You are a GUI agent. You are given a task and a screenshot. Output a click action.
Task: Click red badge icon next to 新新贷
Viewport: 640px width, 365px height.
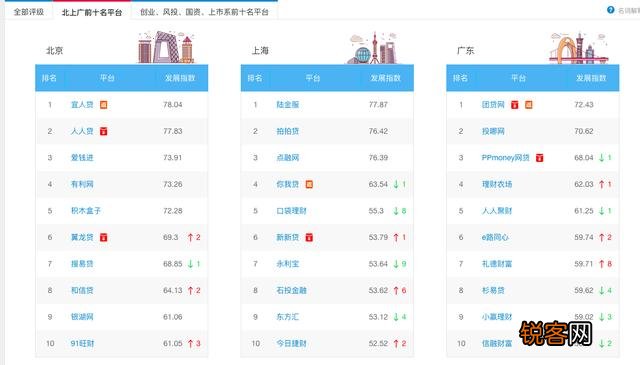[309, 238]
